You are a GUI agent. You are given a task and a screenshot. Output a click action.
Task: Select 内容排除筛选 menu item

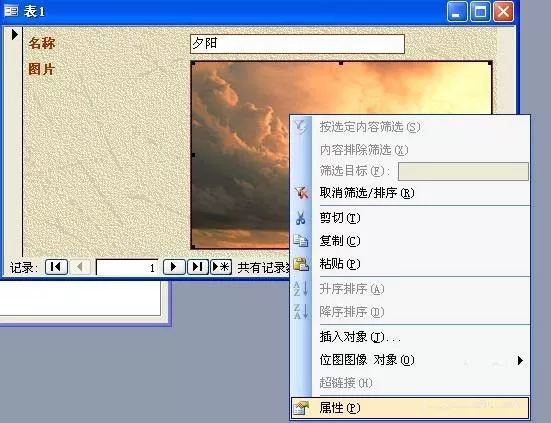[410, 150]
